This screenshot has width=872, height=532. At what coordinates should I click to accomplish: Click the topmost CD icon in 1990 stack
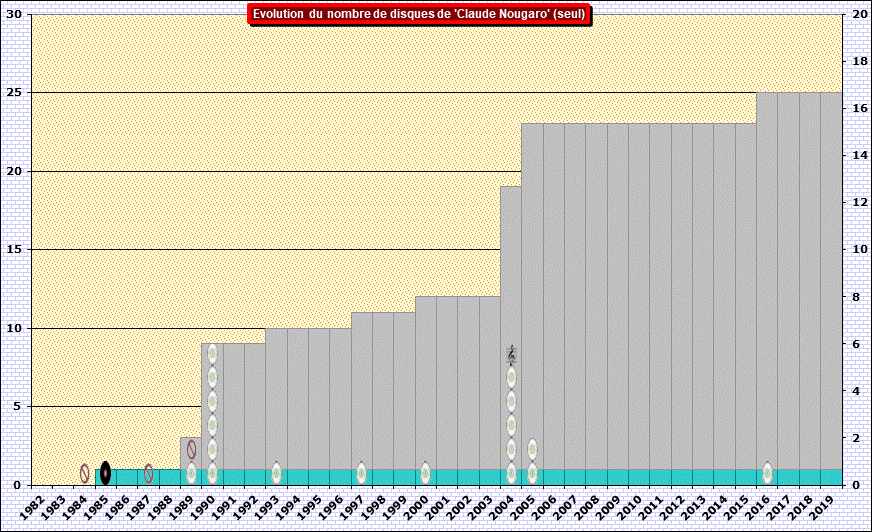click(212, 354)
